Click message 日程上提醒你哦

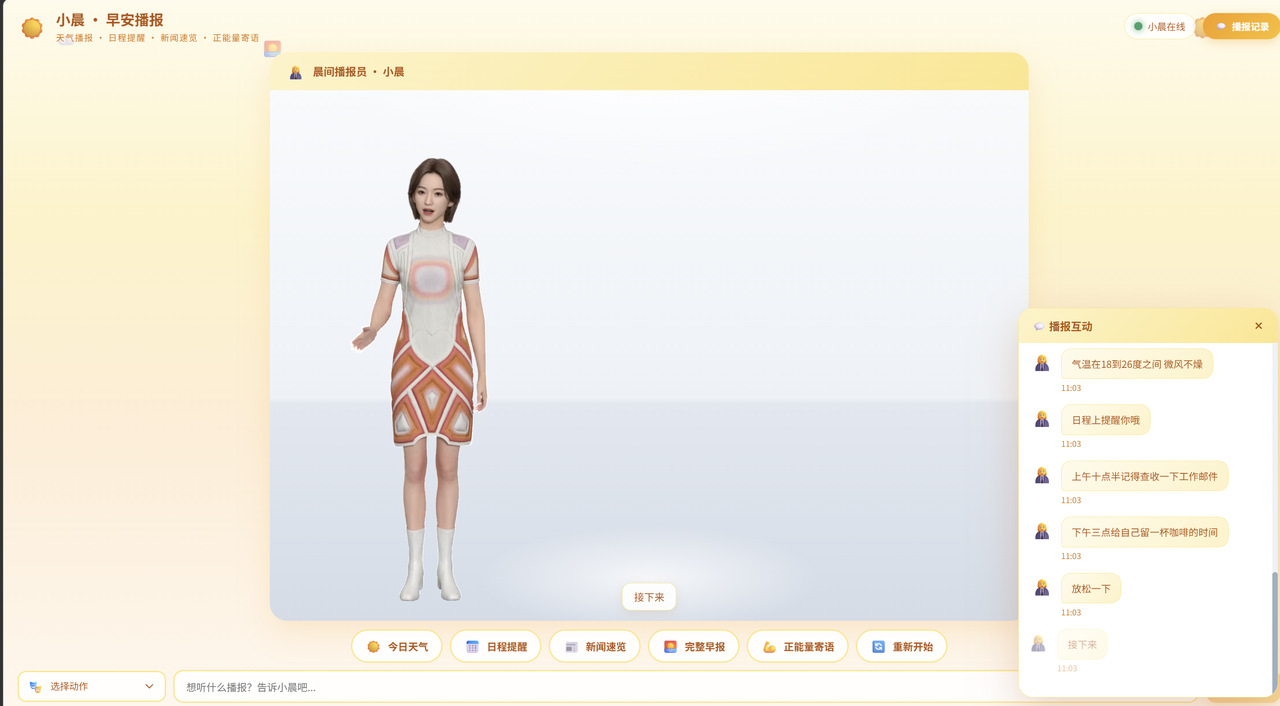tap(1106, 420)
